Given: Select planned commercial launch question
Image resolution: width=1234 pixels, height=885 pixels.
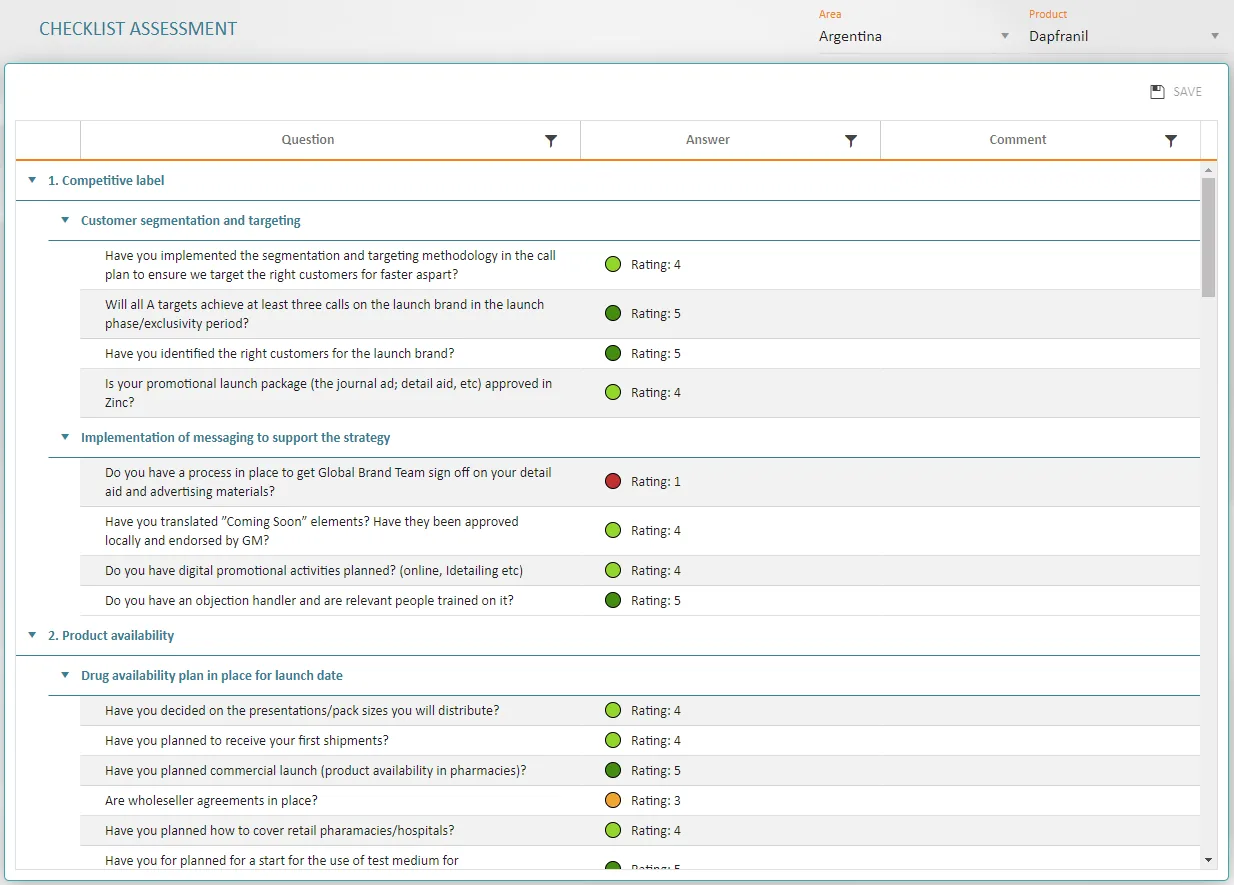Looking at the screenshot, I should coord(315,771).
